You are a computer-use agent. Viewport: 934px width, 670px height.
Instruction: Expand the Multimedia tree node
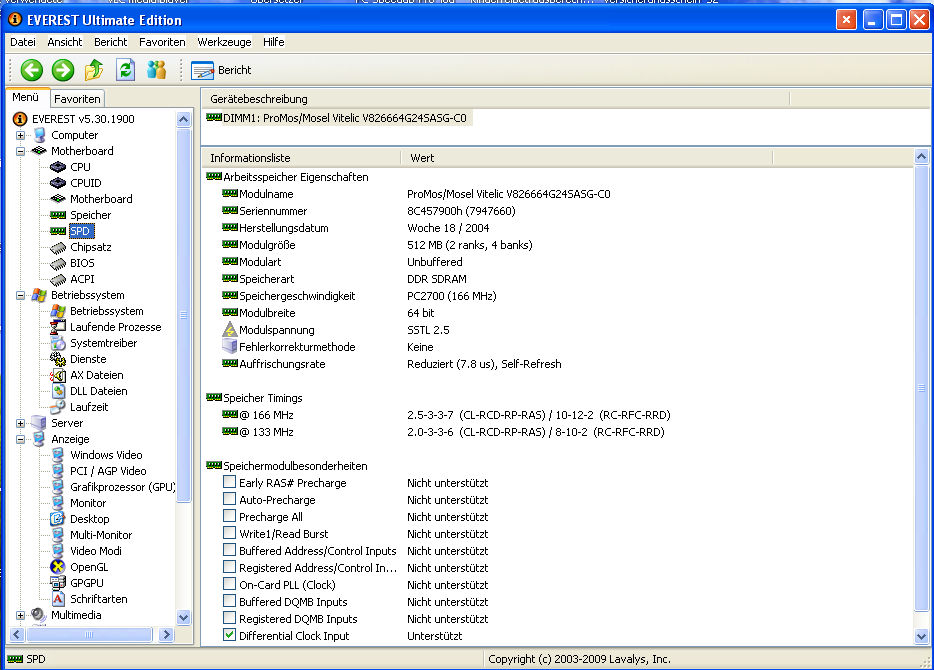(20, 615)
